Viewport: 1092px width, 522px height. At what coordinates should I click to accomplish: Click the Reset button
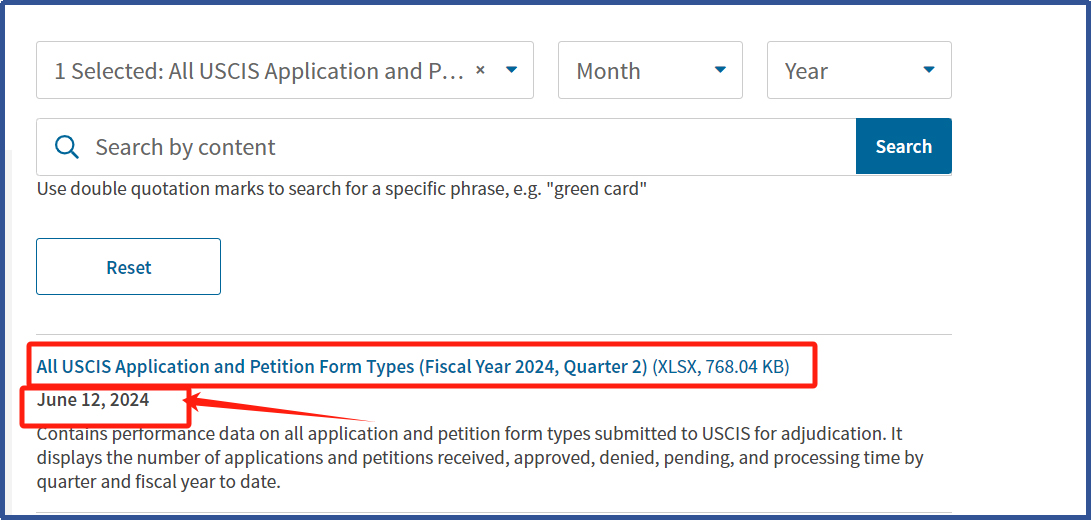tap(129, 267)
